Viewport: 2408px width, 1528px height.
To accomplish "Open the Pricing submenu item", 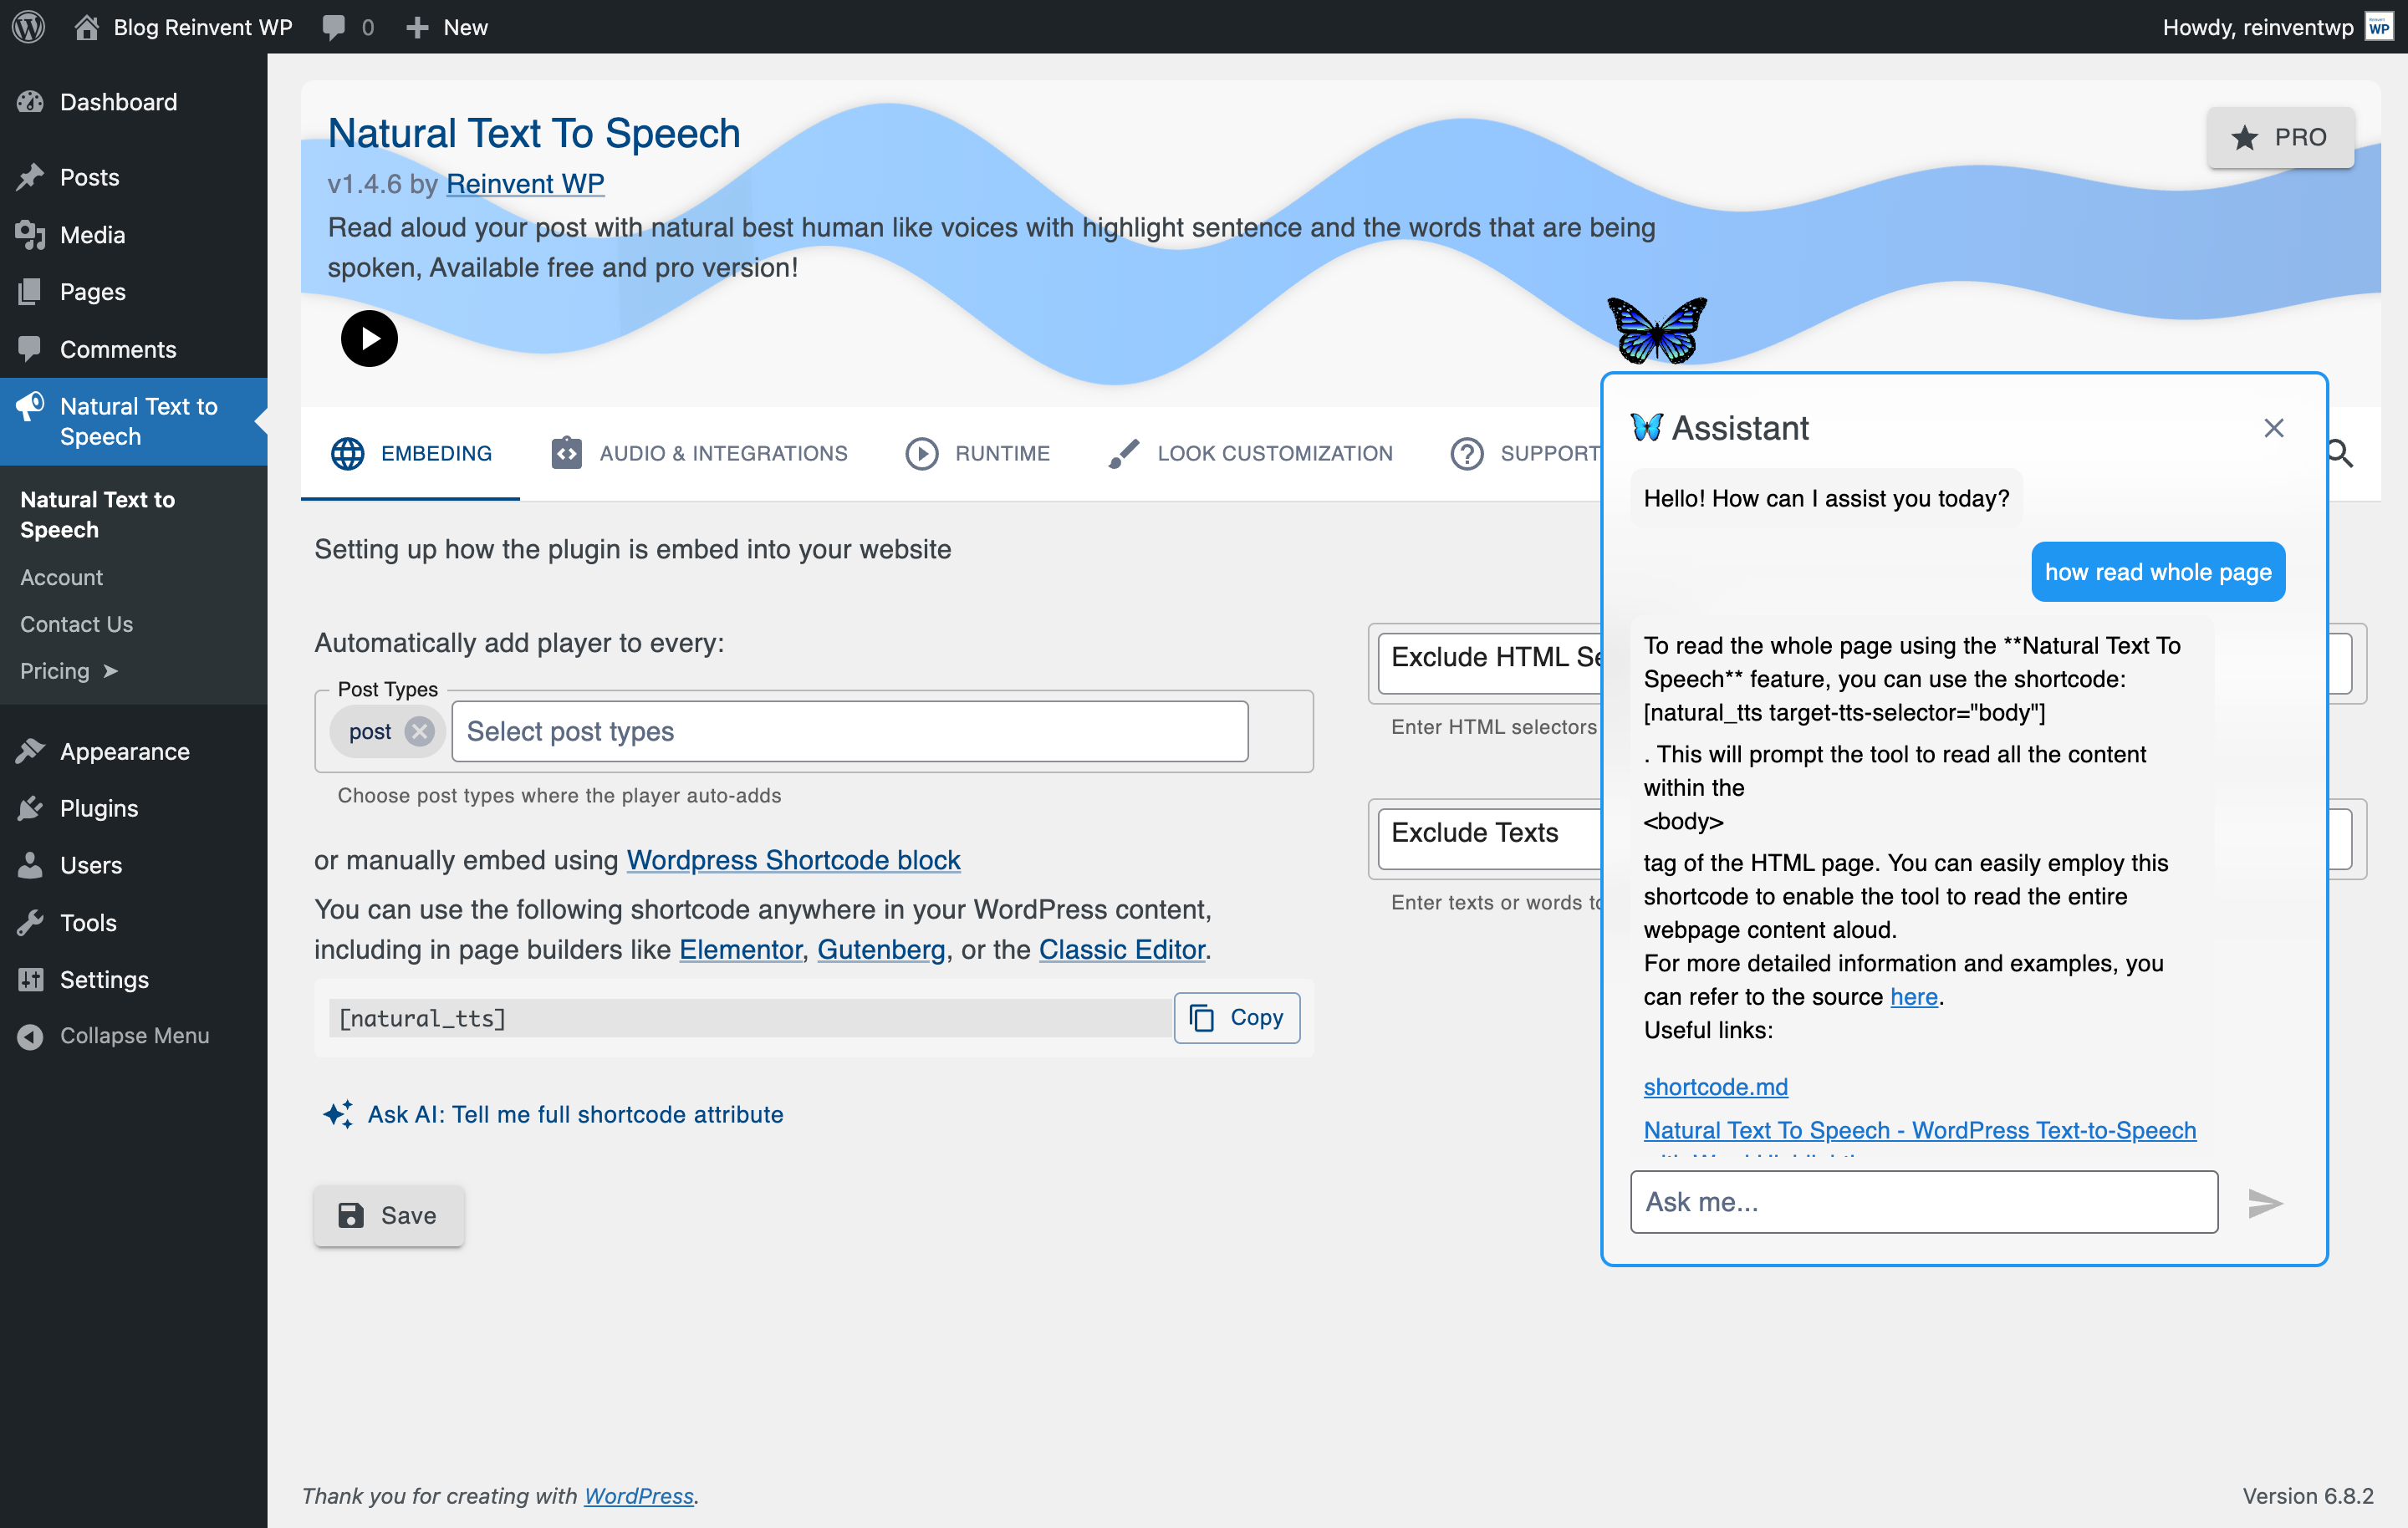I will click(69, 671).
